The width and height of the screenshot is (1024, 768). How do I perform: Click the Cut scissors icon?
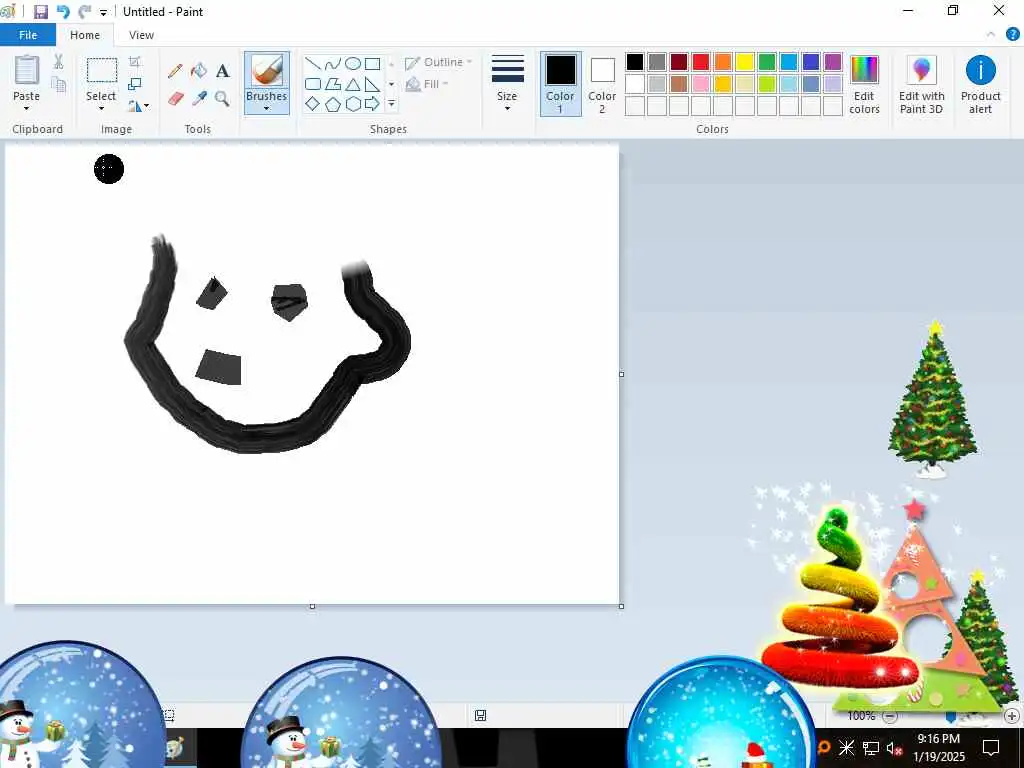pyautogui.click(x=58, y=61)
